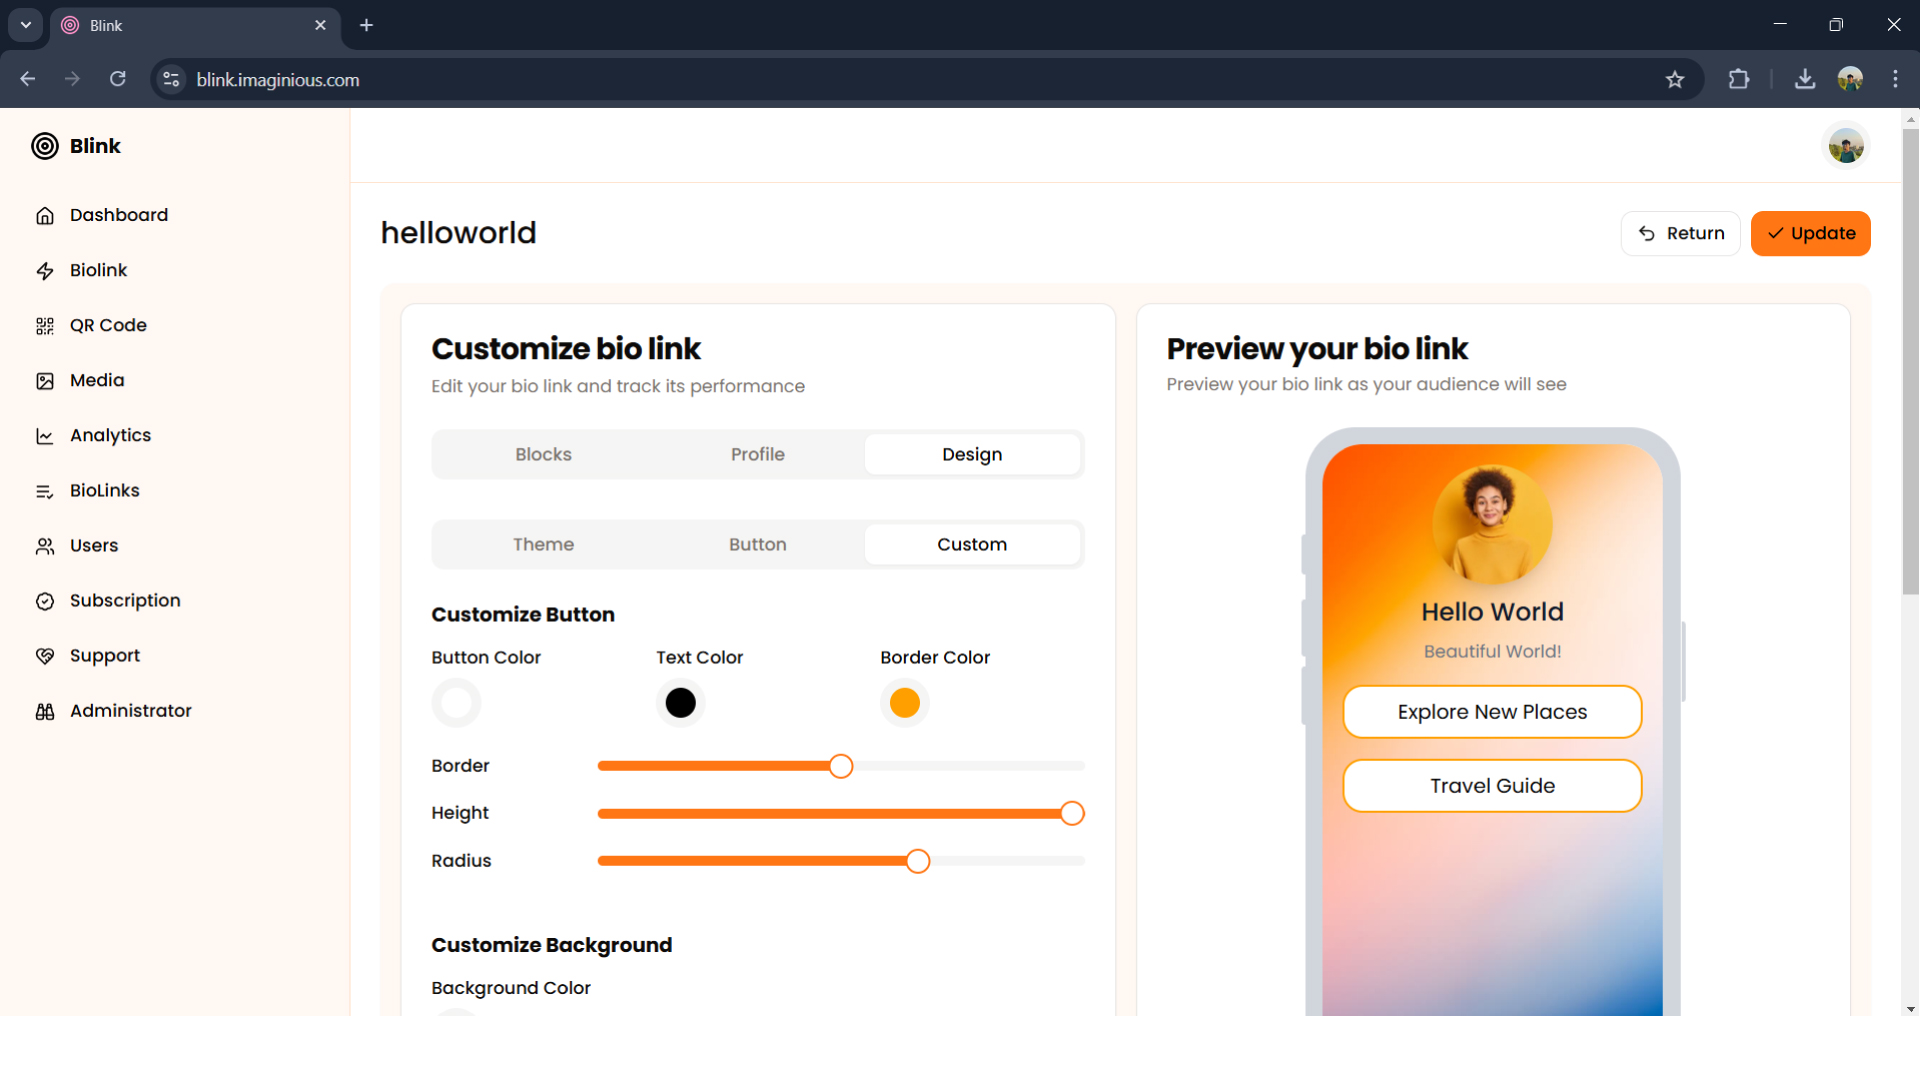
Task: Open the QR Code section icon
Action: (45, 325)
